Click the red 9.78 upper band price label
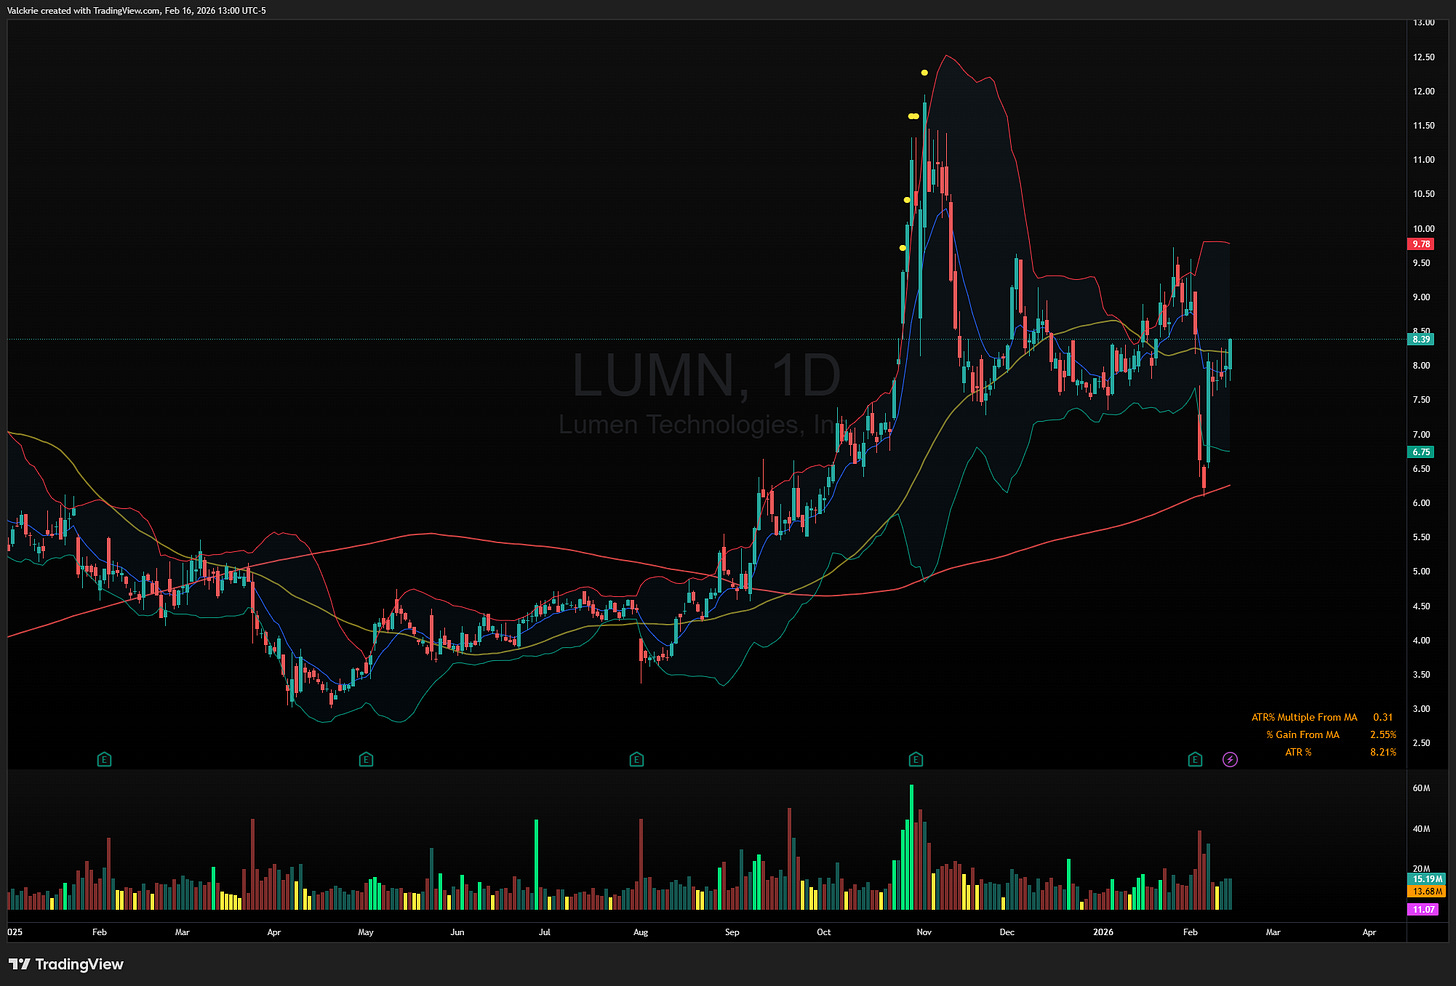1456x986 pixels. tap(1421, 244)
